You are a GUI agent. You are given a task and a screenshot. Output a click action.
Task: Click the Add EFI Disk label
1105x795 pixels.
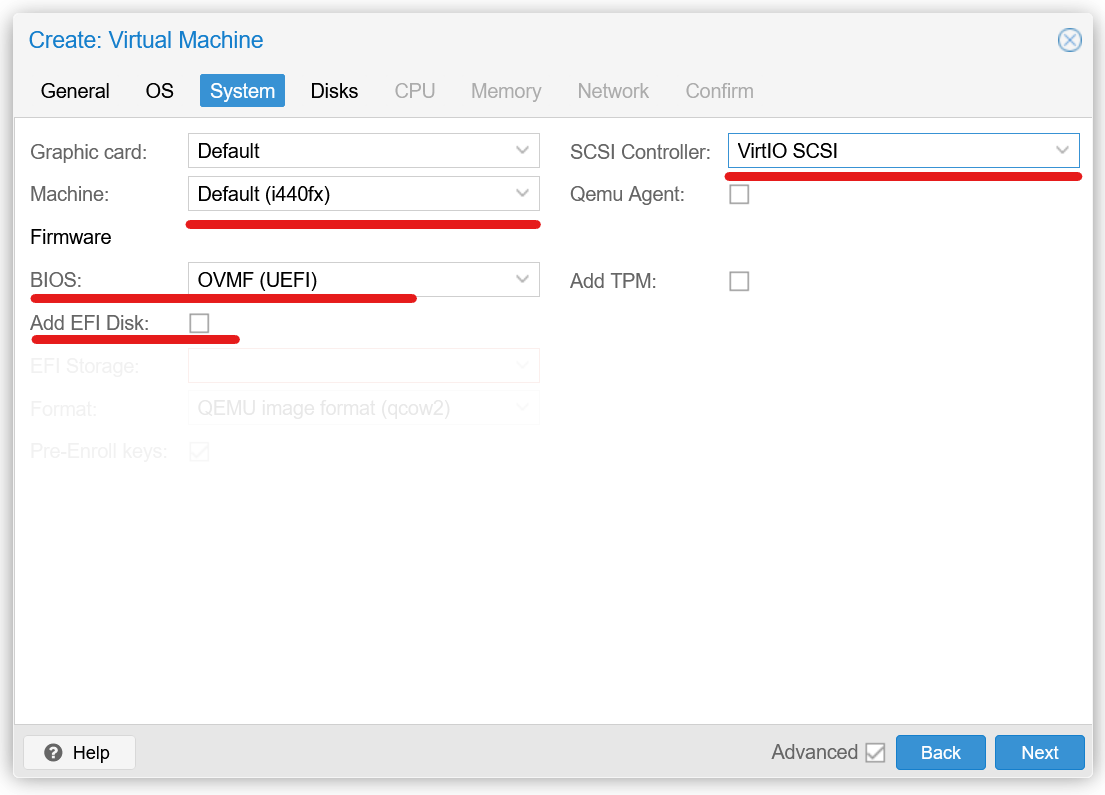[x=89, y=323]
